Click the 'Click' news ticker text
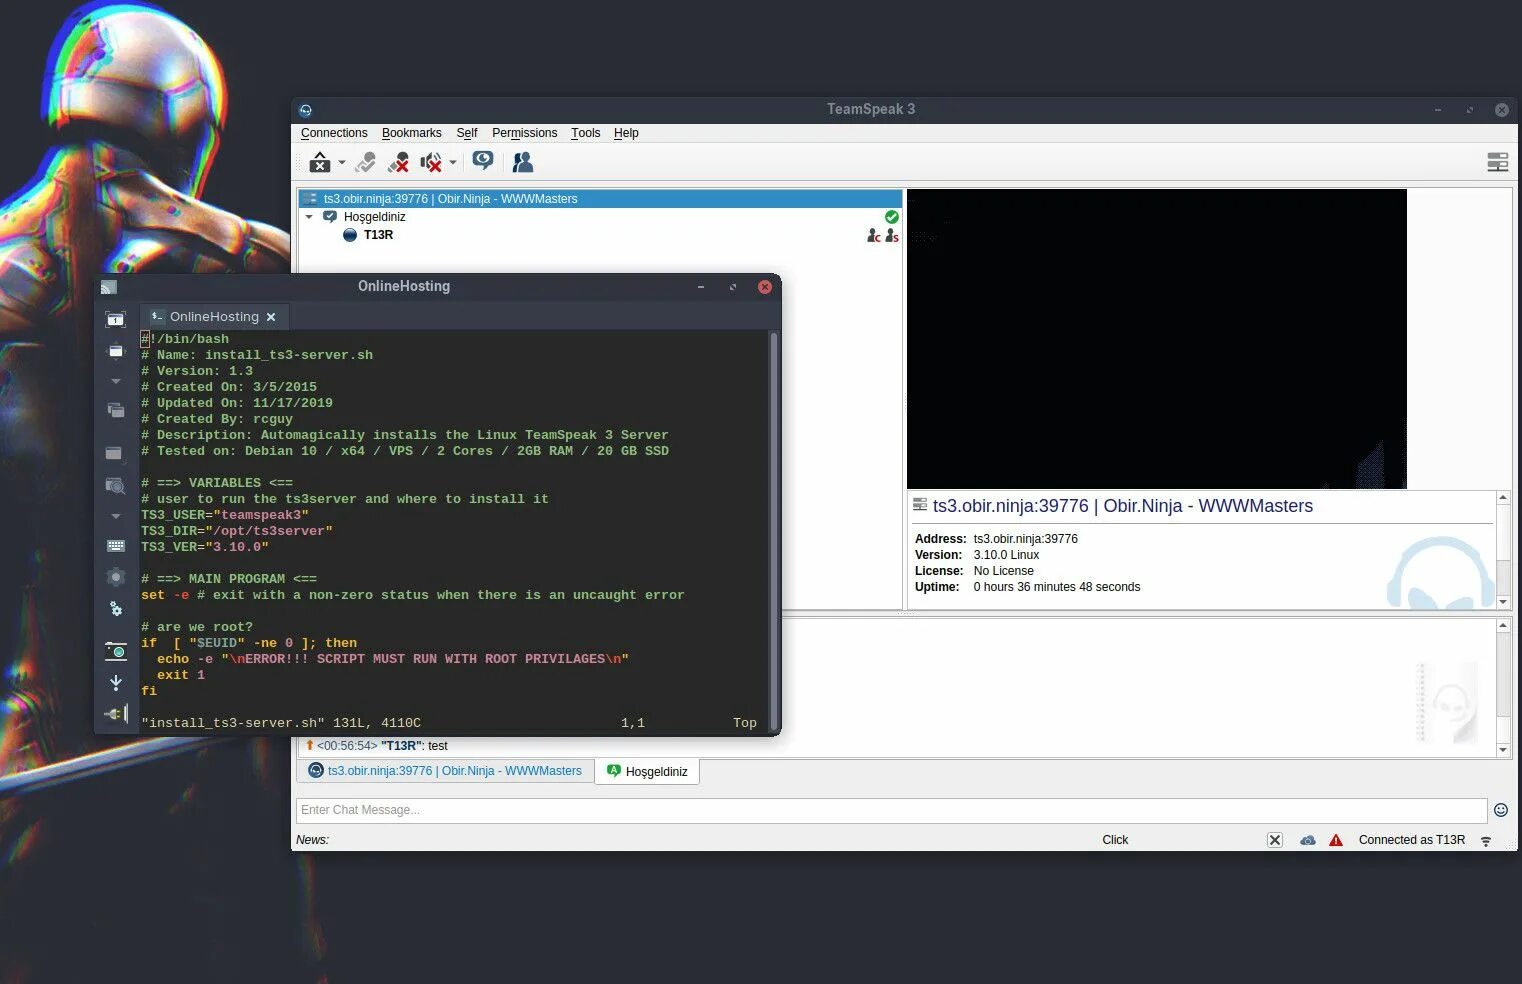This screenshot has height=984, width=1522. [x=1115, y=840]
